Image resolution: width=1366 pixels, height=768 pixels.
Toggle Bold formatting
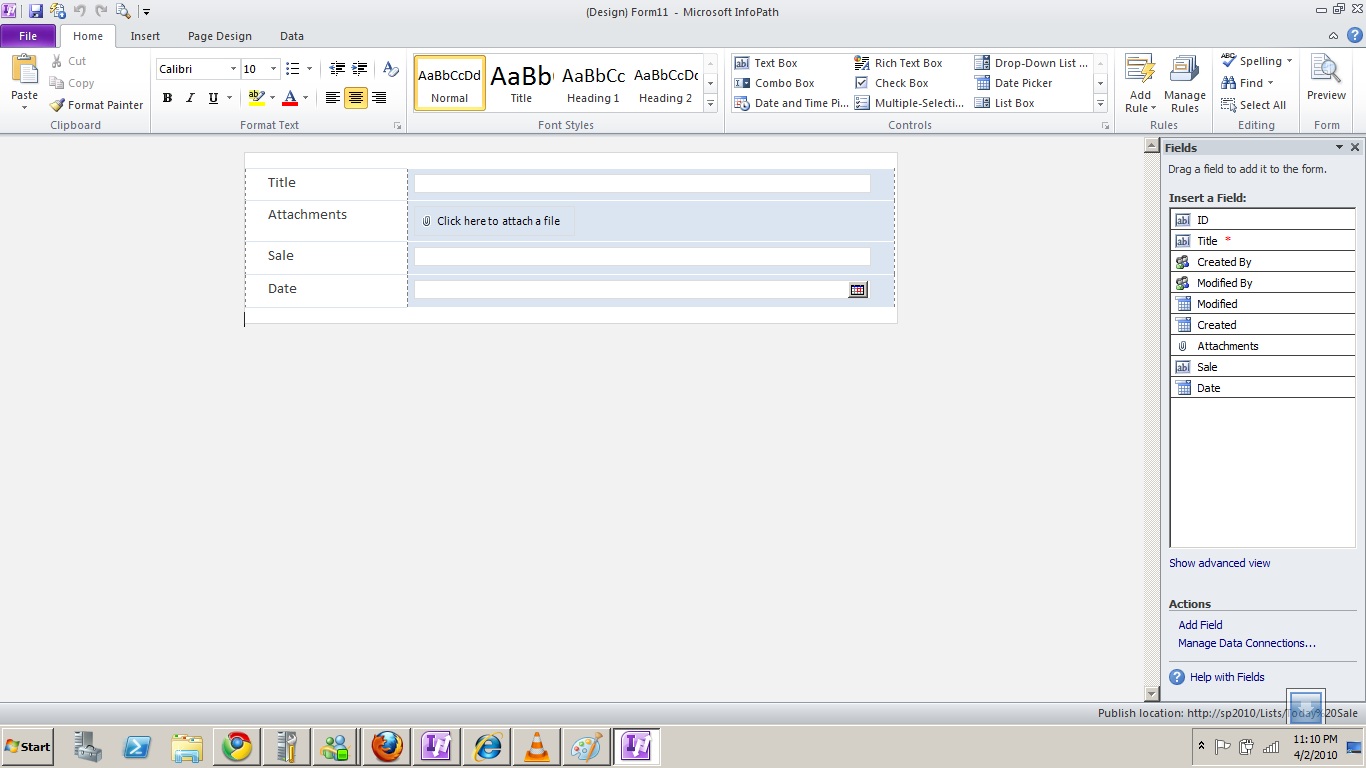[167, 98]
